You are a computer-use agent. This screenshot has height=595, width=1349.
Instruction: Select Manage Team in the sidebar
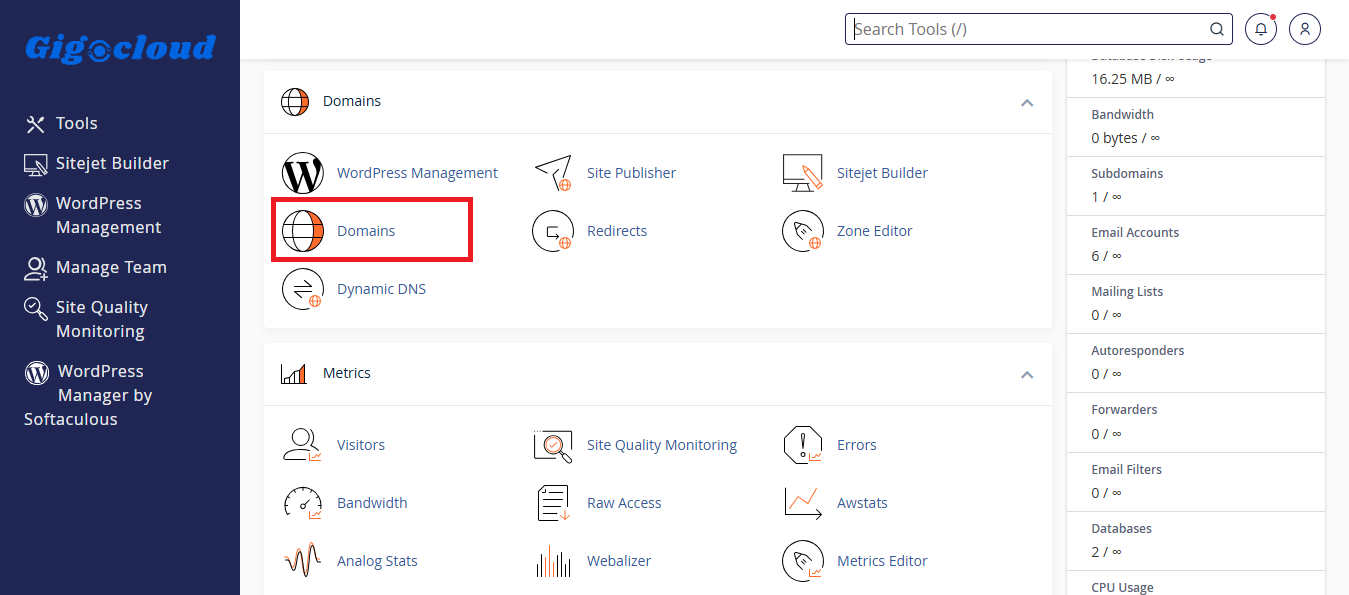pos(95,268)
